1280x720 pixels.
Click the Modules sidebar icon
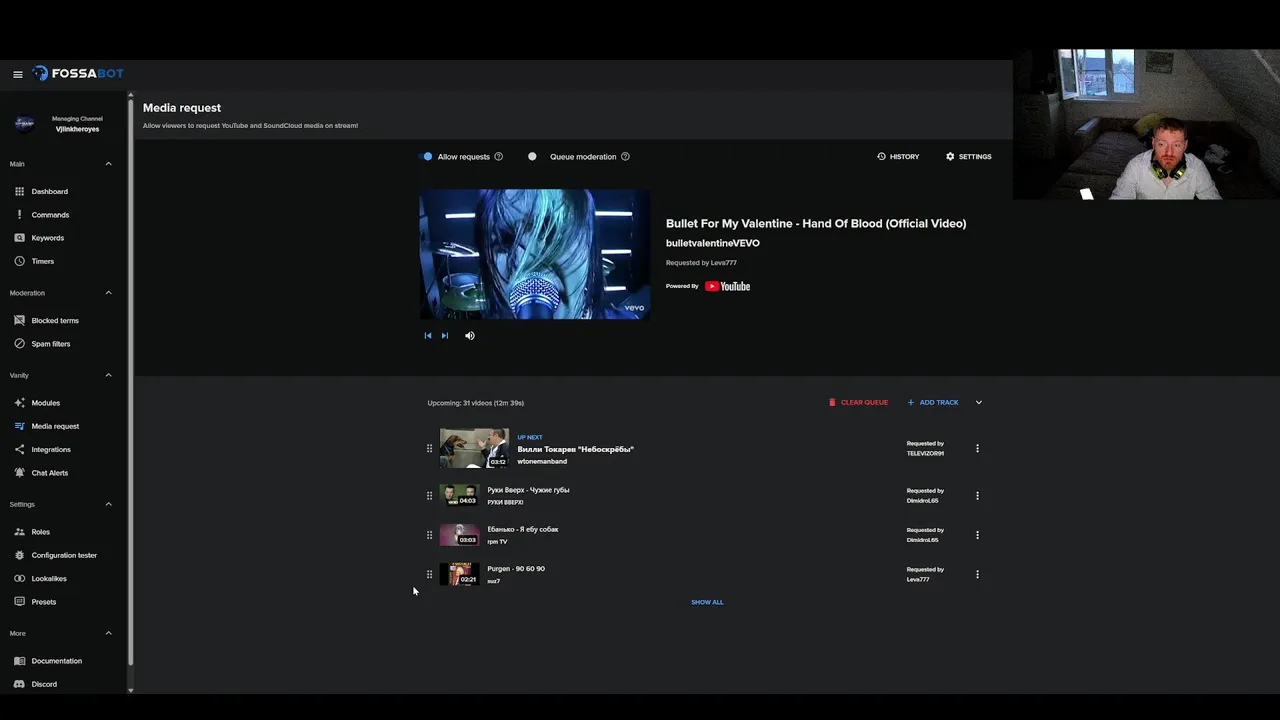[x=20, y=403]
